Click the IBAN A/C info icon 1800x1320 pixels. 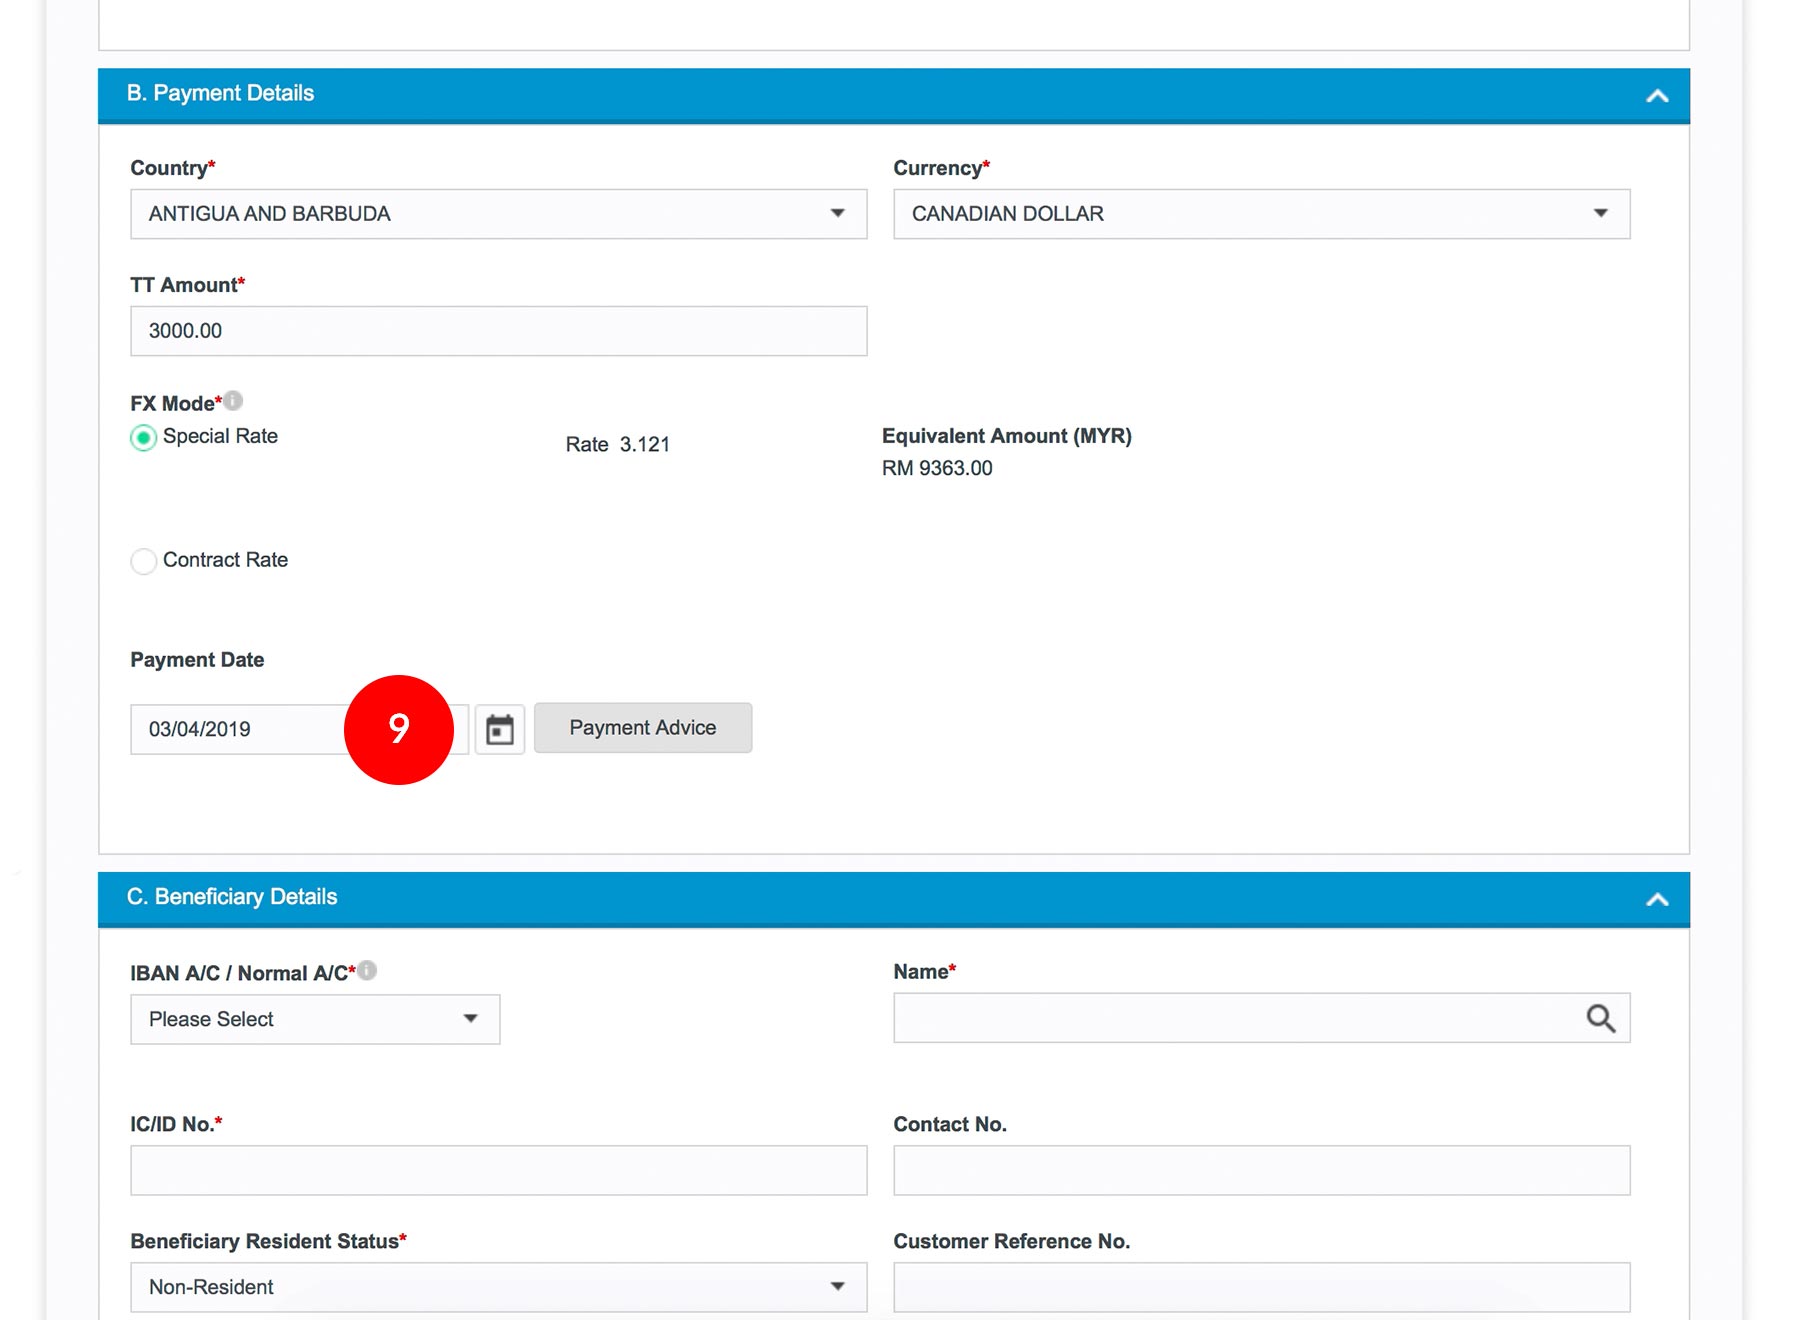(367, 970)
